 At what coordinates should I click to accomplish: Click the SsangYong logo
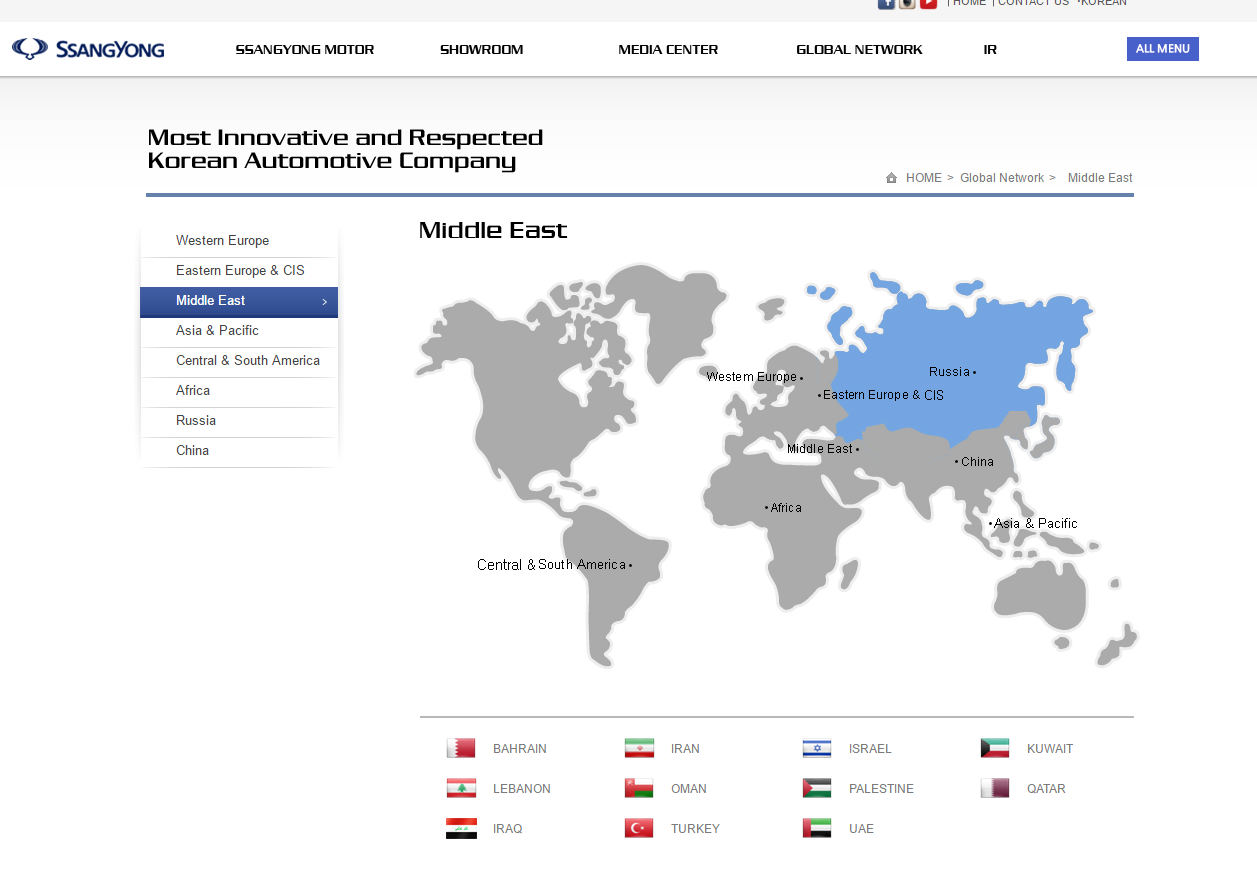coord(88,49)
